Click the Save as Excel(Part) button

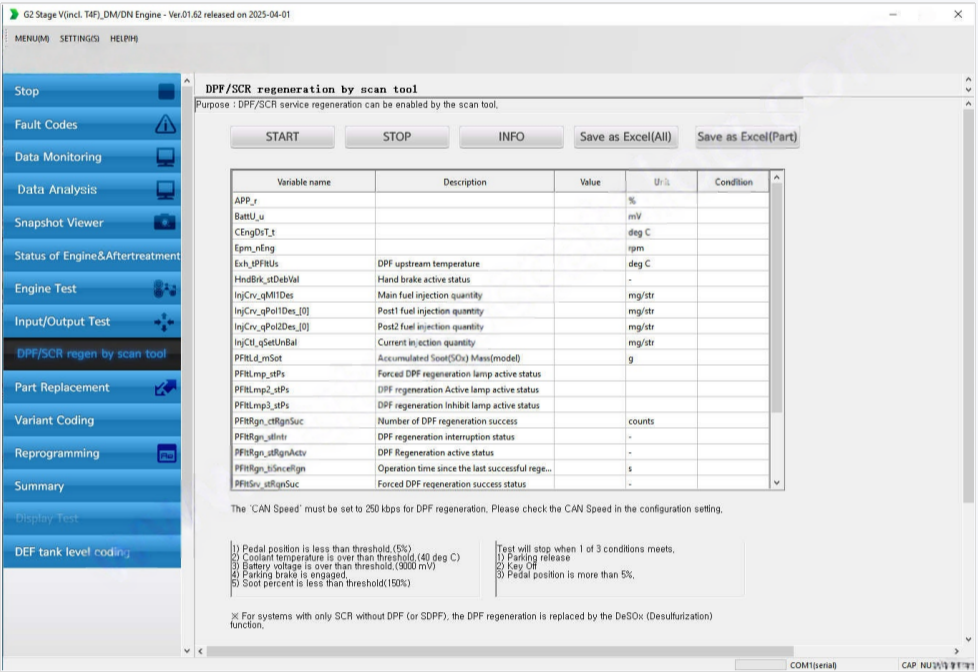coord(747,137)
